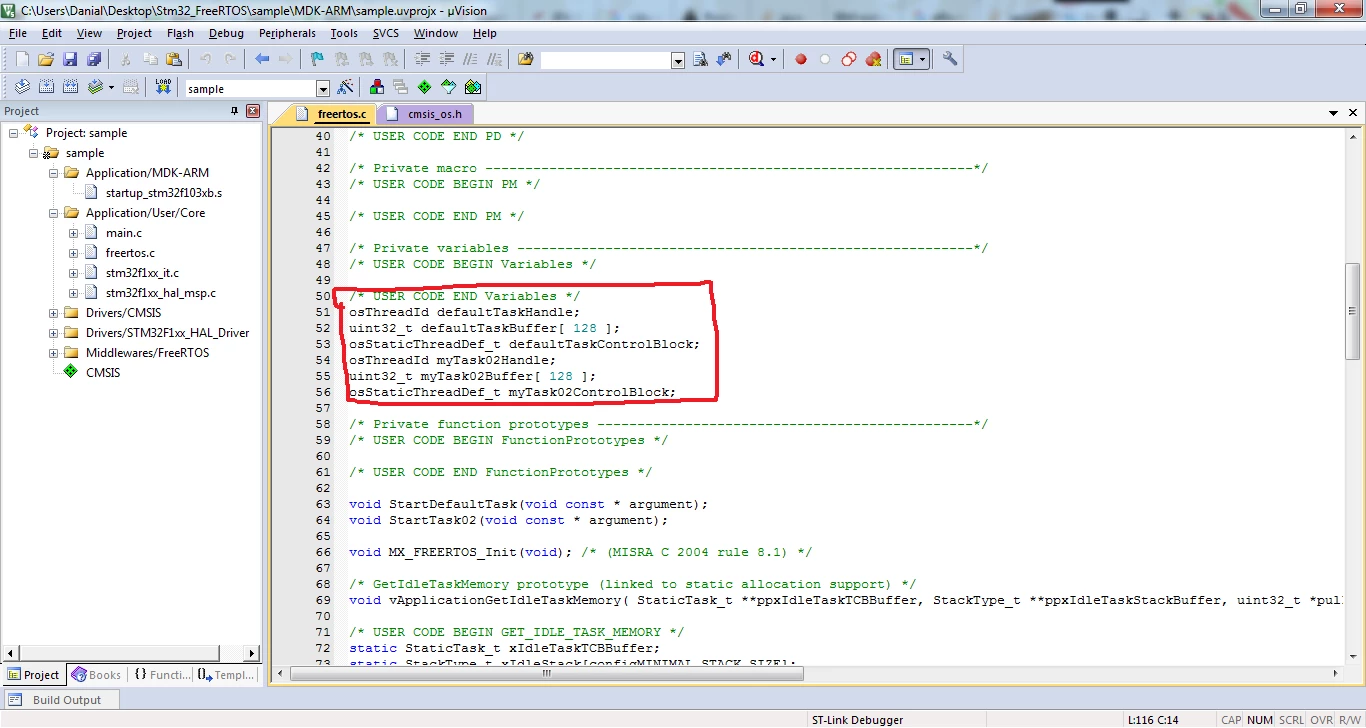Collapse the Application/User/Core group
The height and width of the screenshot is (728, 1366).
click(54, 213)
